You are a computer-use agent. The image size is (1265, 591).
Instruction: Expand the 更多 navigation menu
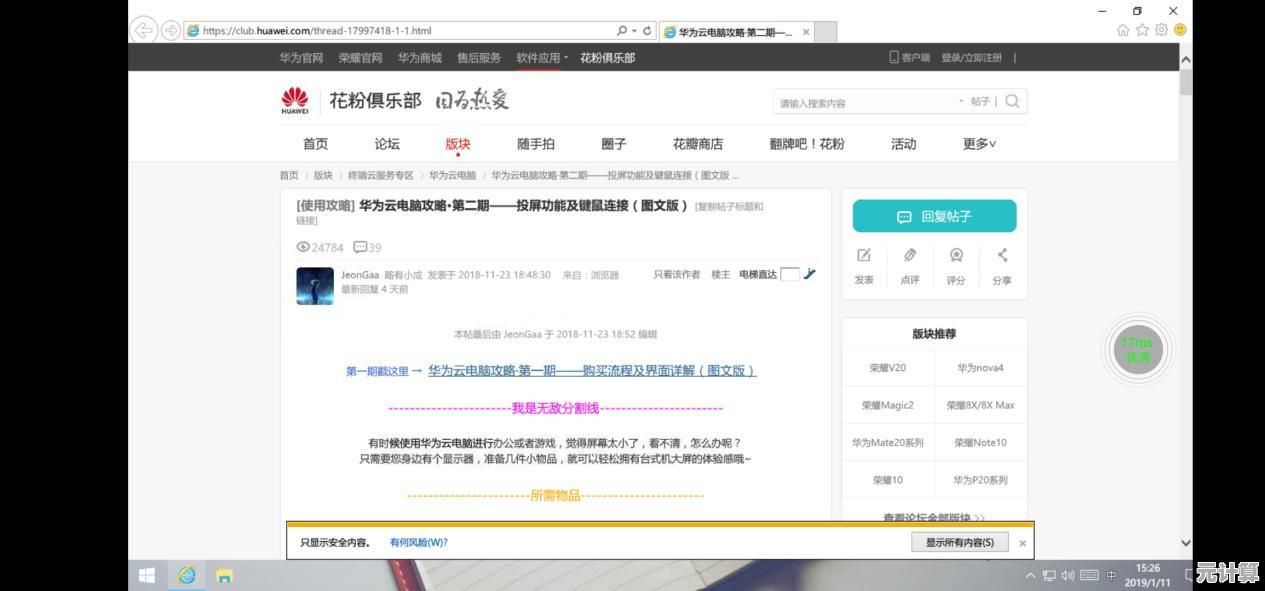click(x=979, y=144)
